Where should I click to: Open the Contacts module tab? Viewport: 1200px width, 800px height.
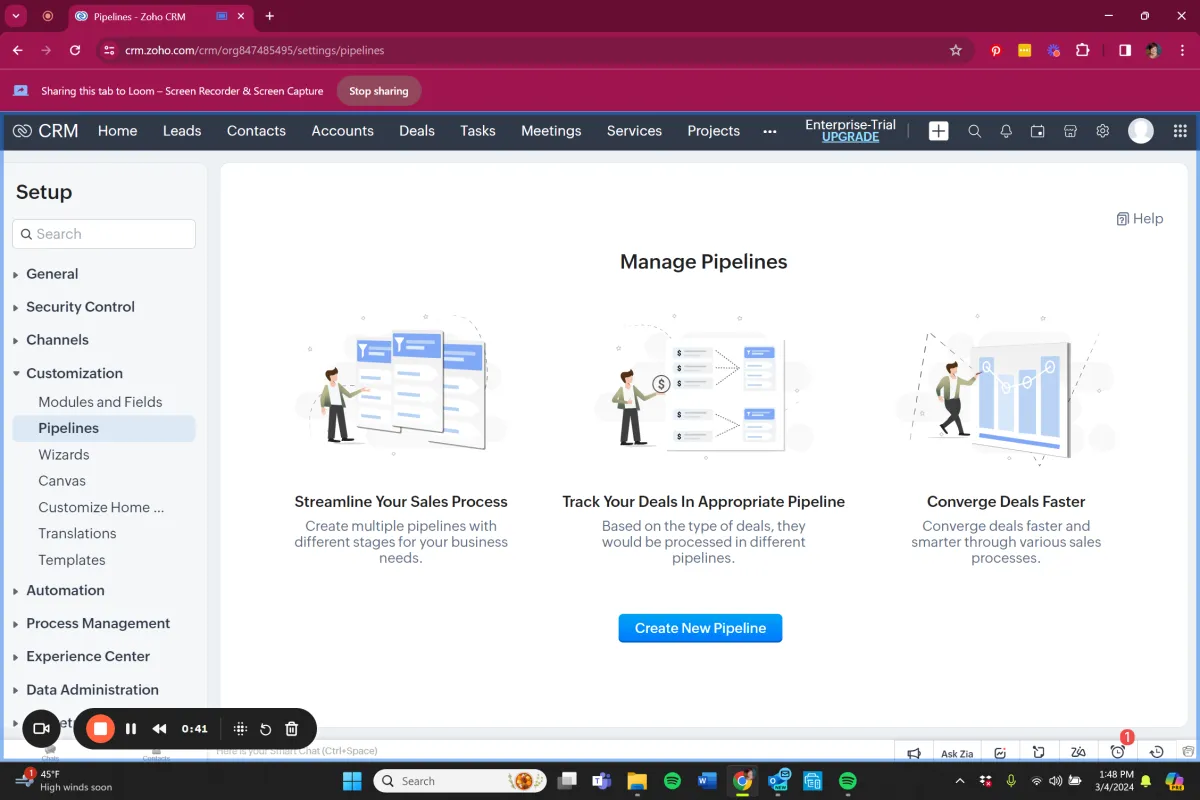[256, 131]
